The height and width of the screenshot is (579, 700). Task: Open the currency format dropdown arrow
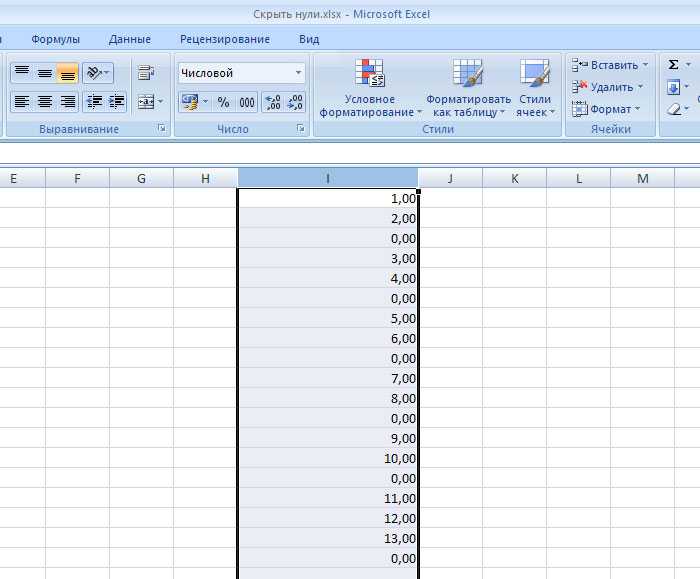click(205, 102)
